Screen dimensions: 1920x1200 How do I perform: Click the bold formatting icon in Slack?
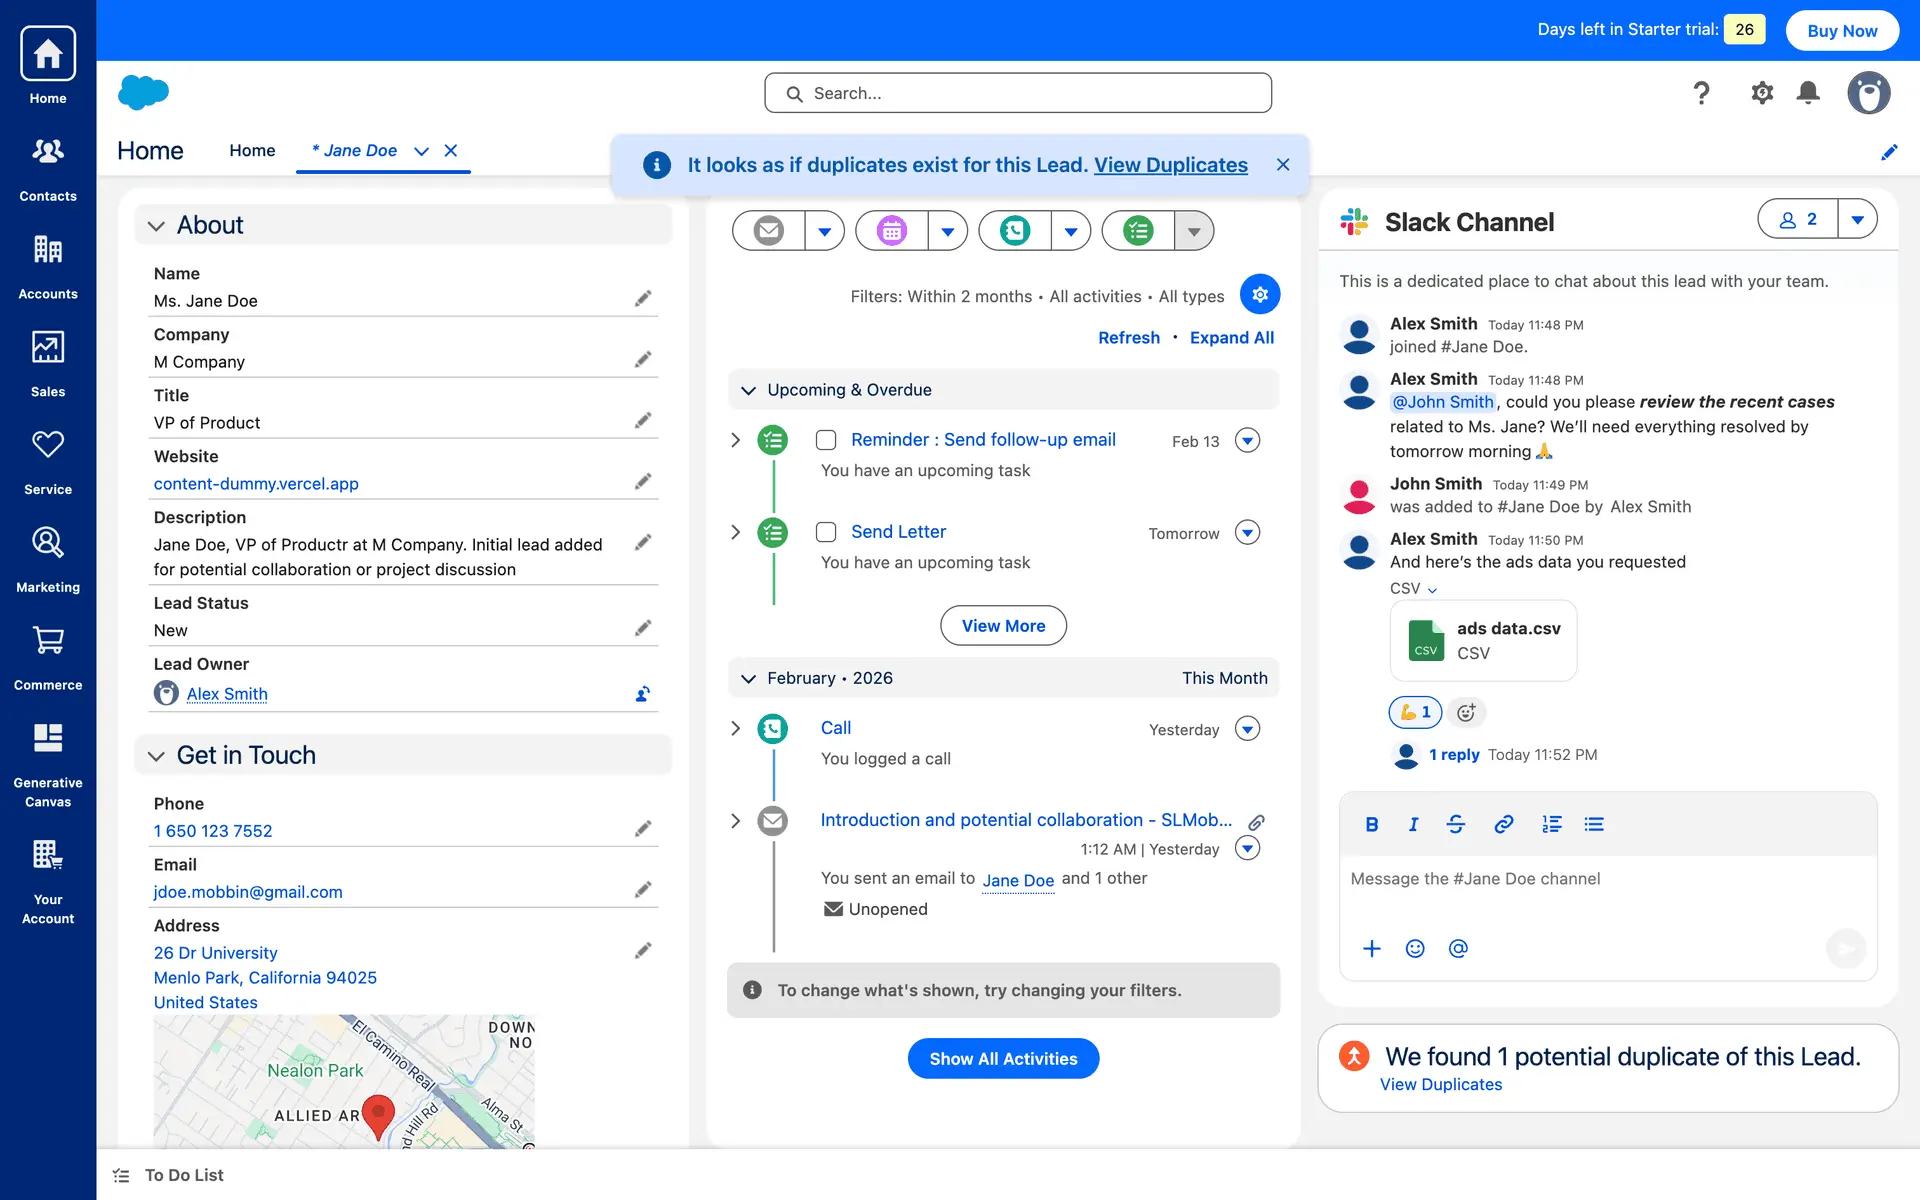tap(1371, 824)
